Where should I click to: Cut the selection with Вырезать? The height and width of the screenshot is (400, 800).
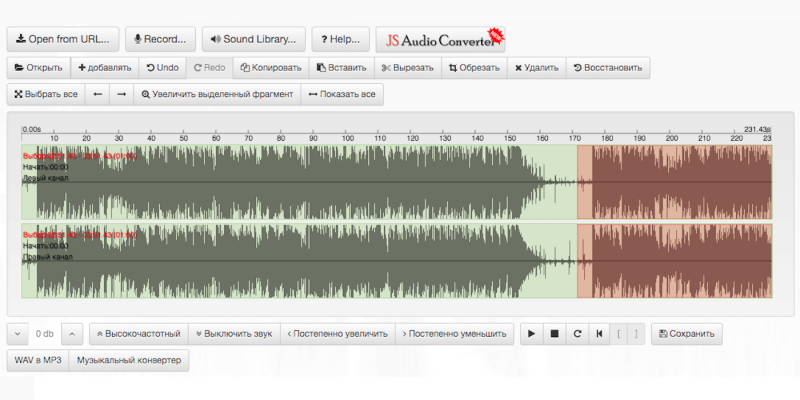[408, 68]
